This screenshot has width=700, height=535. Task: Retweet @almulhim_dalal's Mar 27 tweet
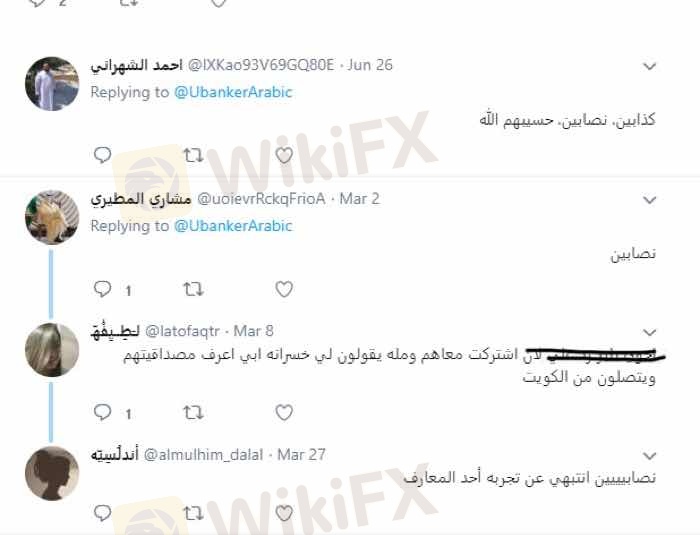point(193,513)
